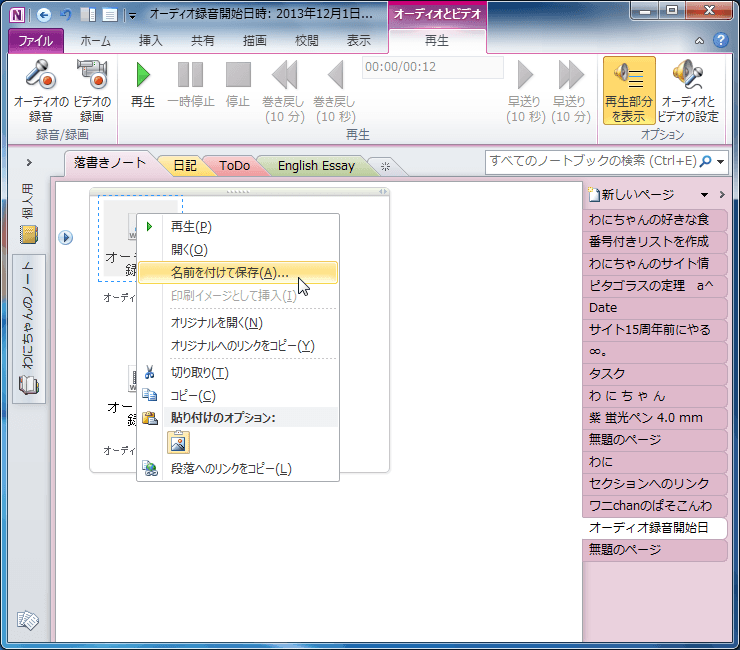Open the English Essay section tab

[x=316, y=166]
